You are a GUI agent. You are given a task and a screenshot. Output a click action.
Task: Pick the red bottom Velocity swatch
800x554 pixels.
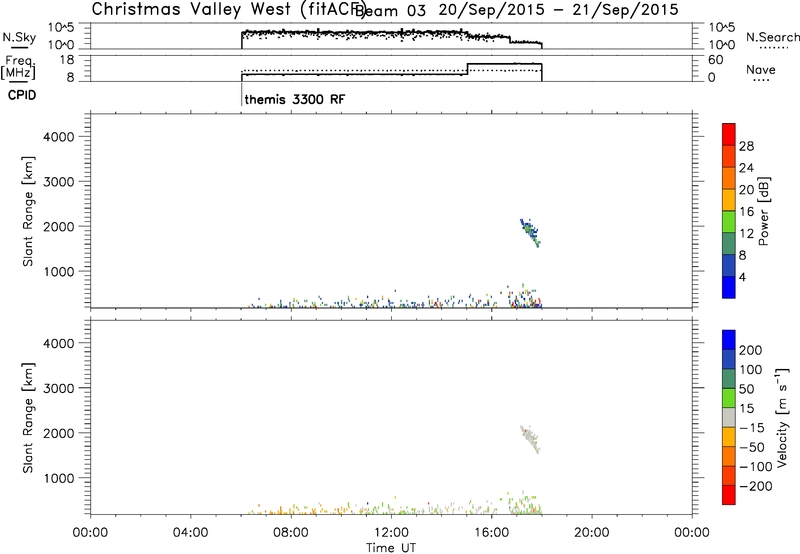pyautogui.click(x=729, y=495)
